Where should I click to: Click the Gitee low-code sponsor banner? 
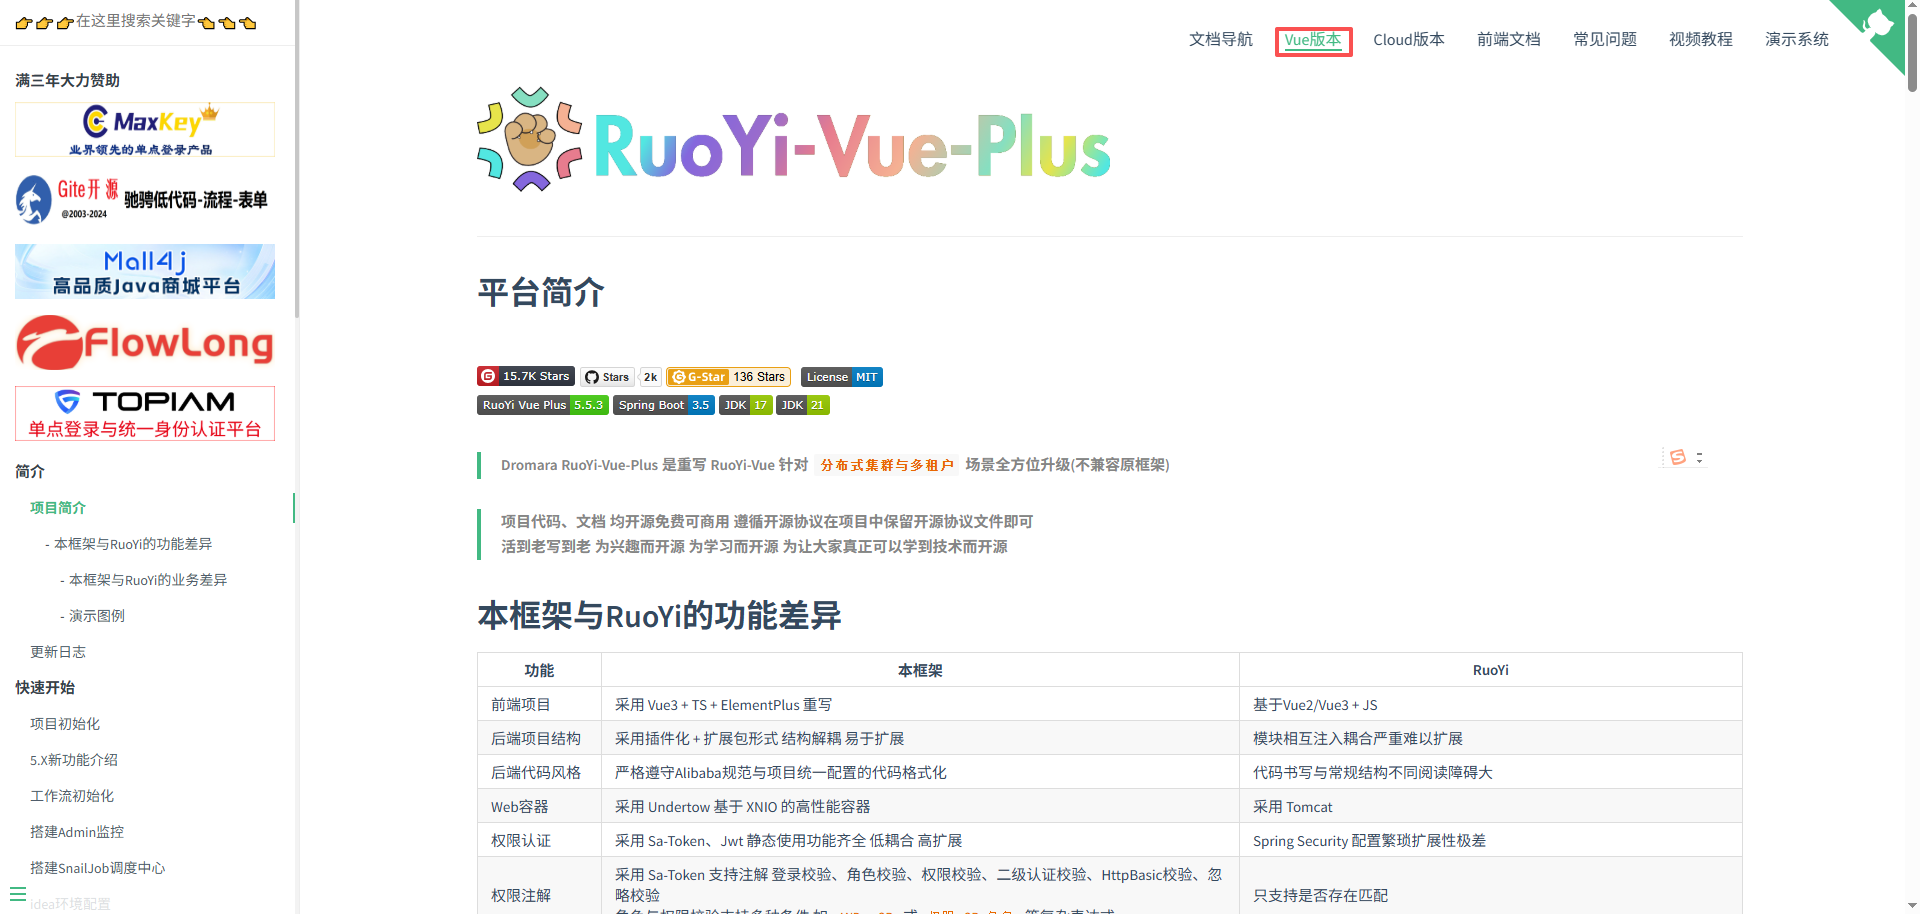tap(145, 200)
